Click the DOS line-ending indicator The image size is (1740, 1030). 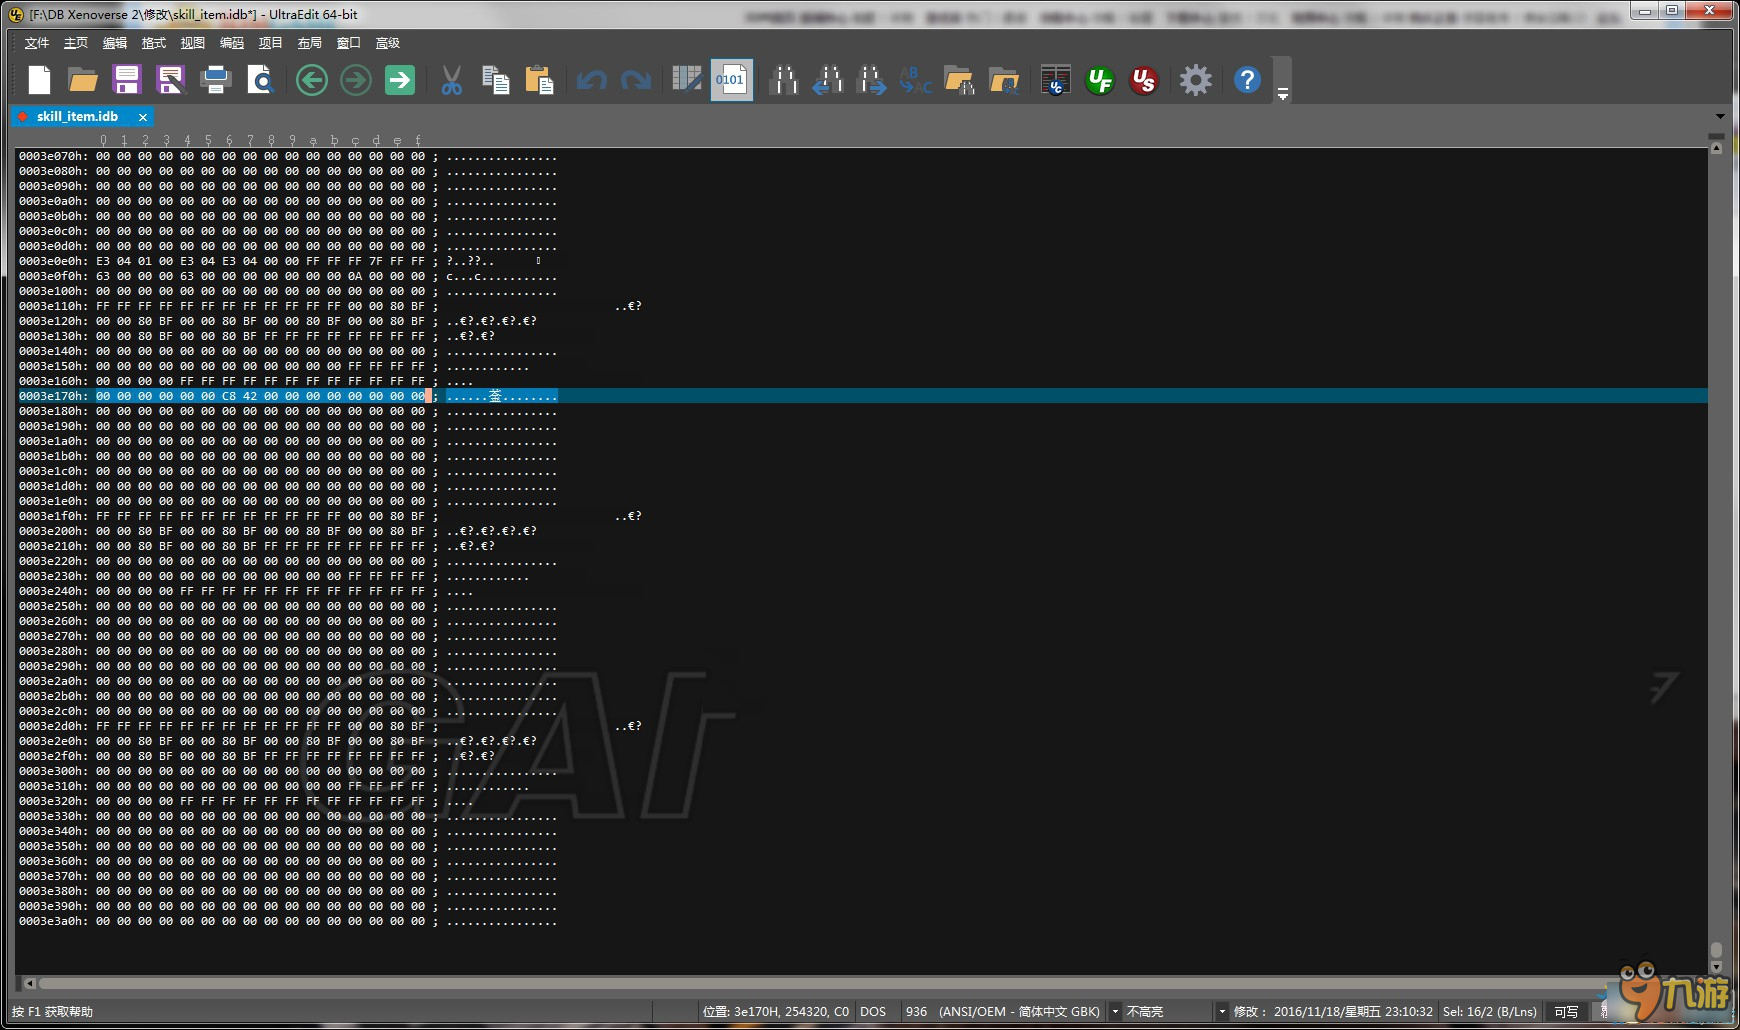873,1012
